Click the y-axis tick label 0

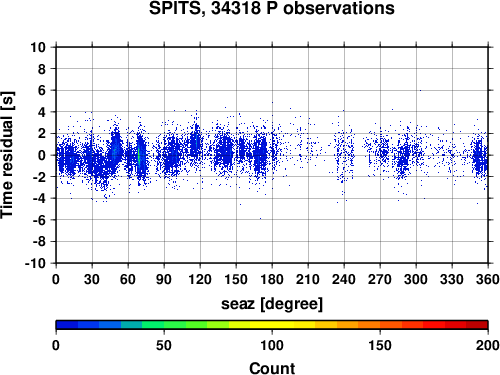(42, 155)
